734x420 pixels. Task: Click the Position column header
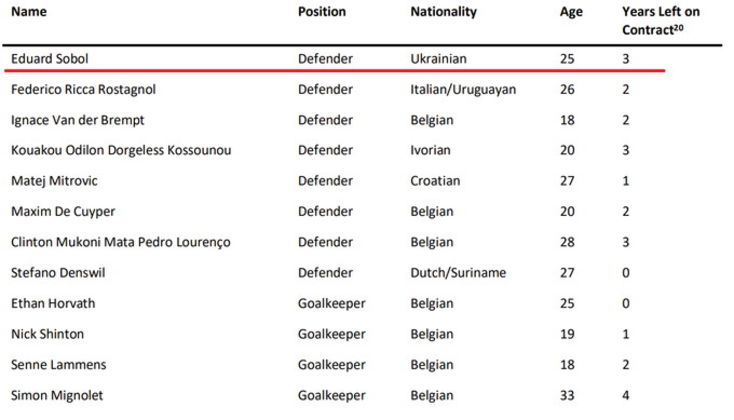(x=322, y=12)
